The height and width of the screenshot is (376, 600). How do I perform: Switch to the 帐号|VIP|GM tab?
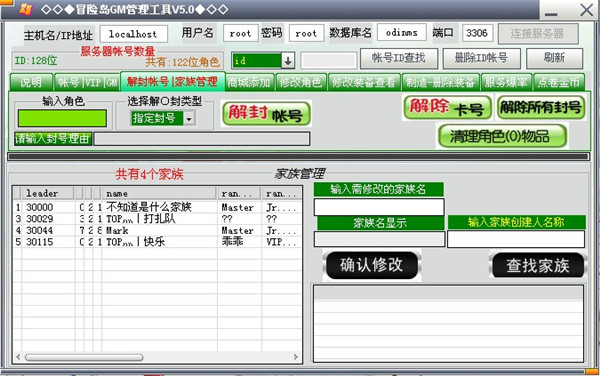[x=87, y=82]
